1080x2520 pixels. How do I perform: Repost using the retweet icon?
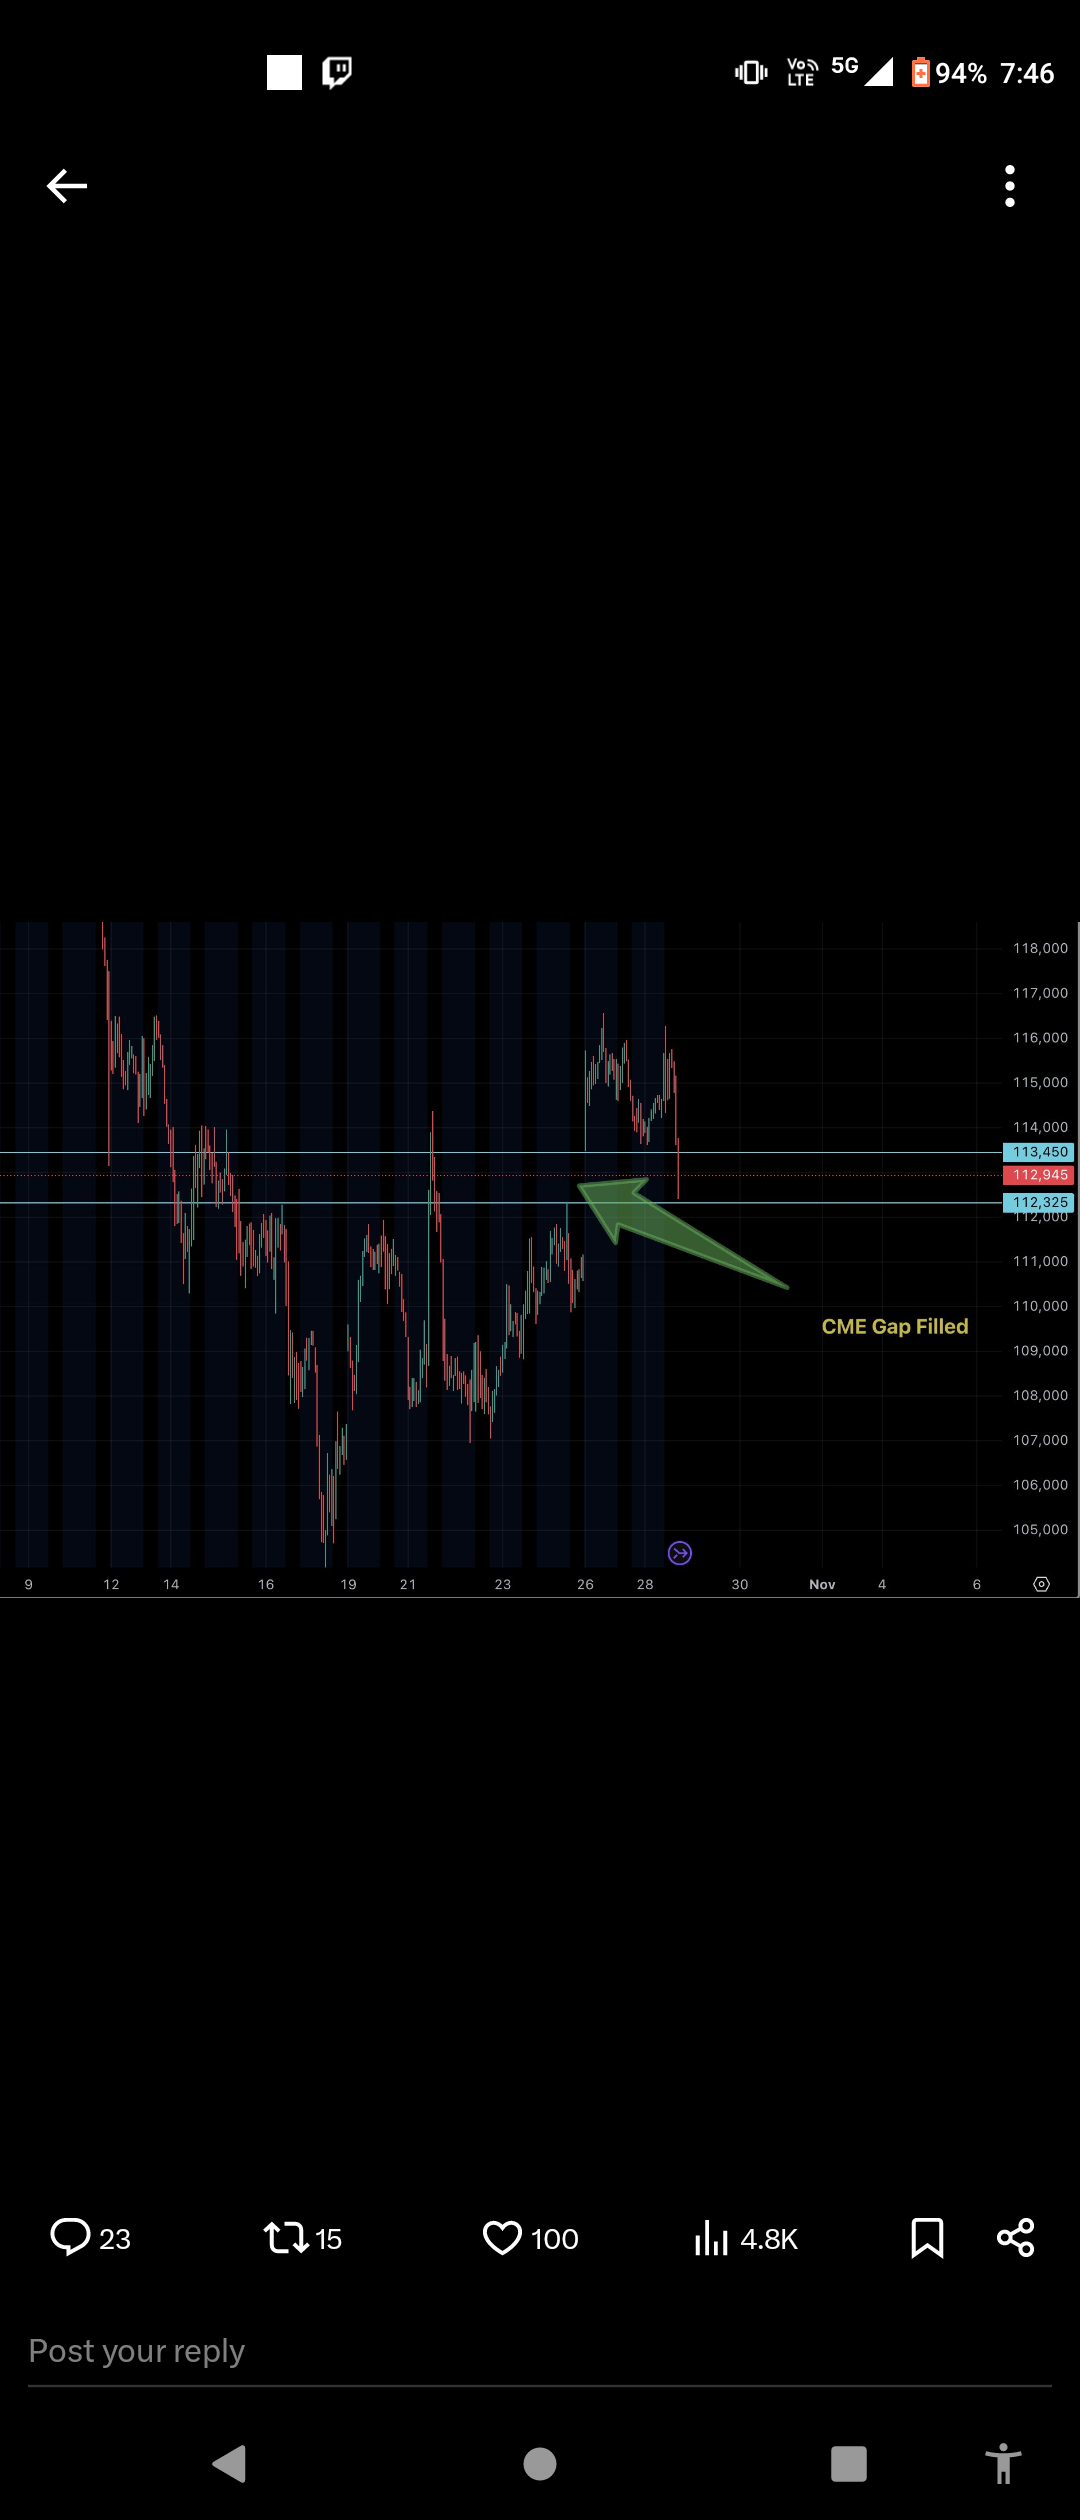tap(286, 2238)
